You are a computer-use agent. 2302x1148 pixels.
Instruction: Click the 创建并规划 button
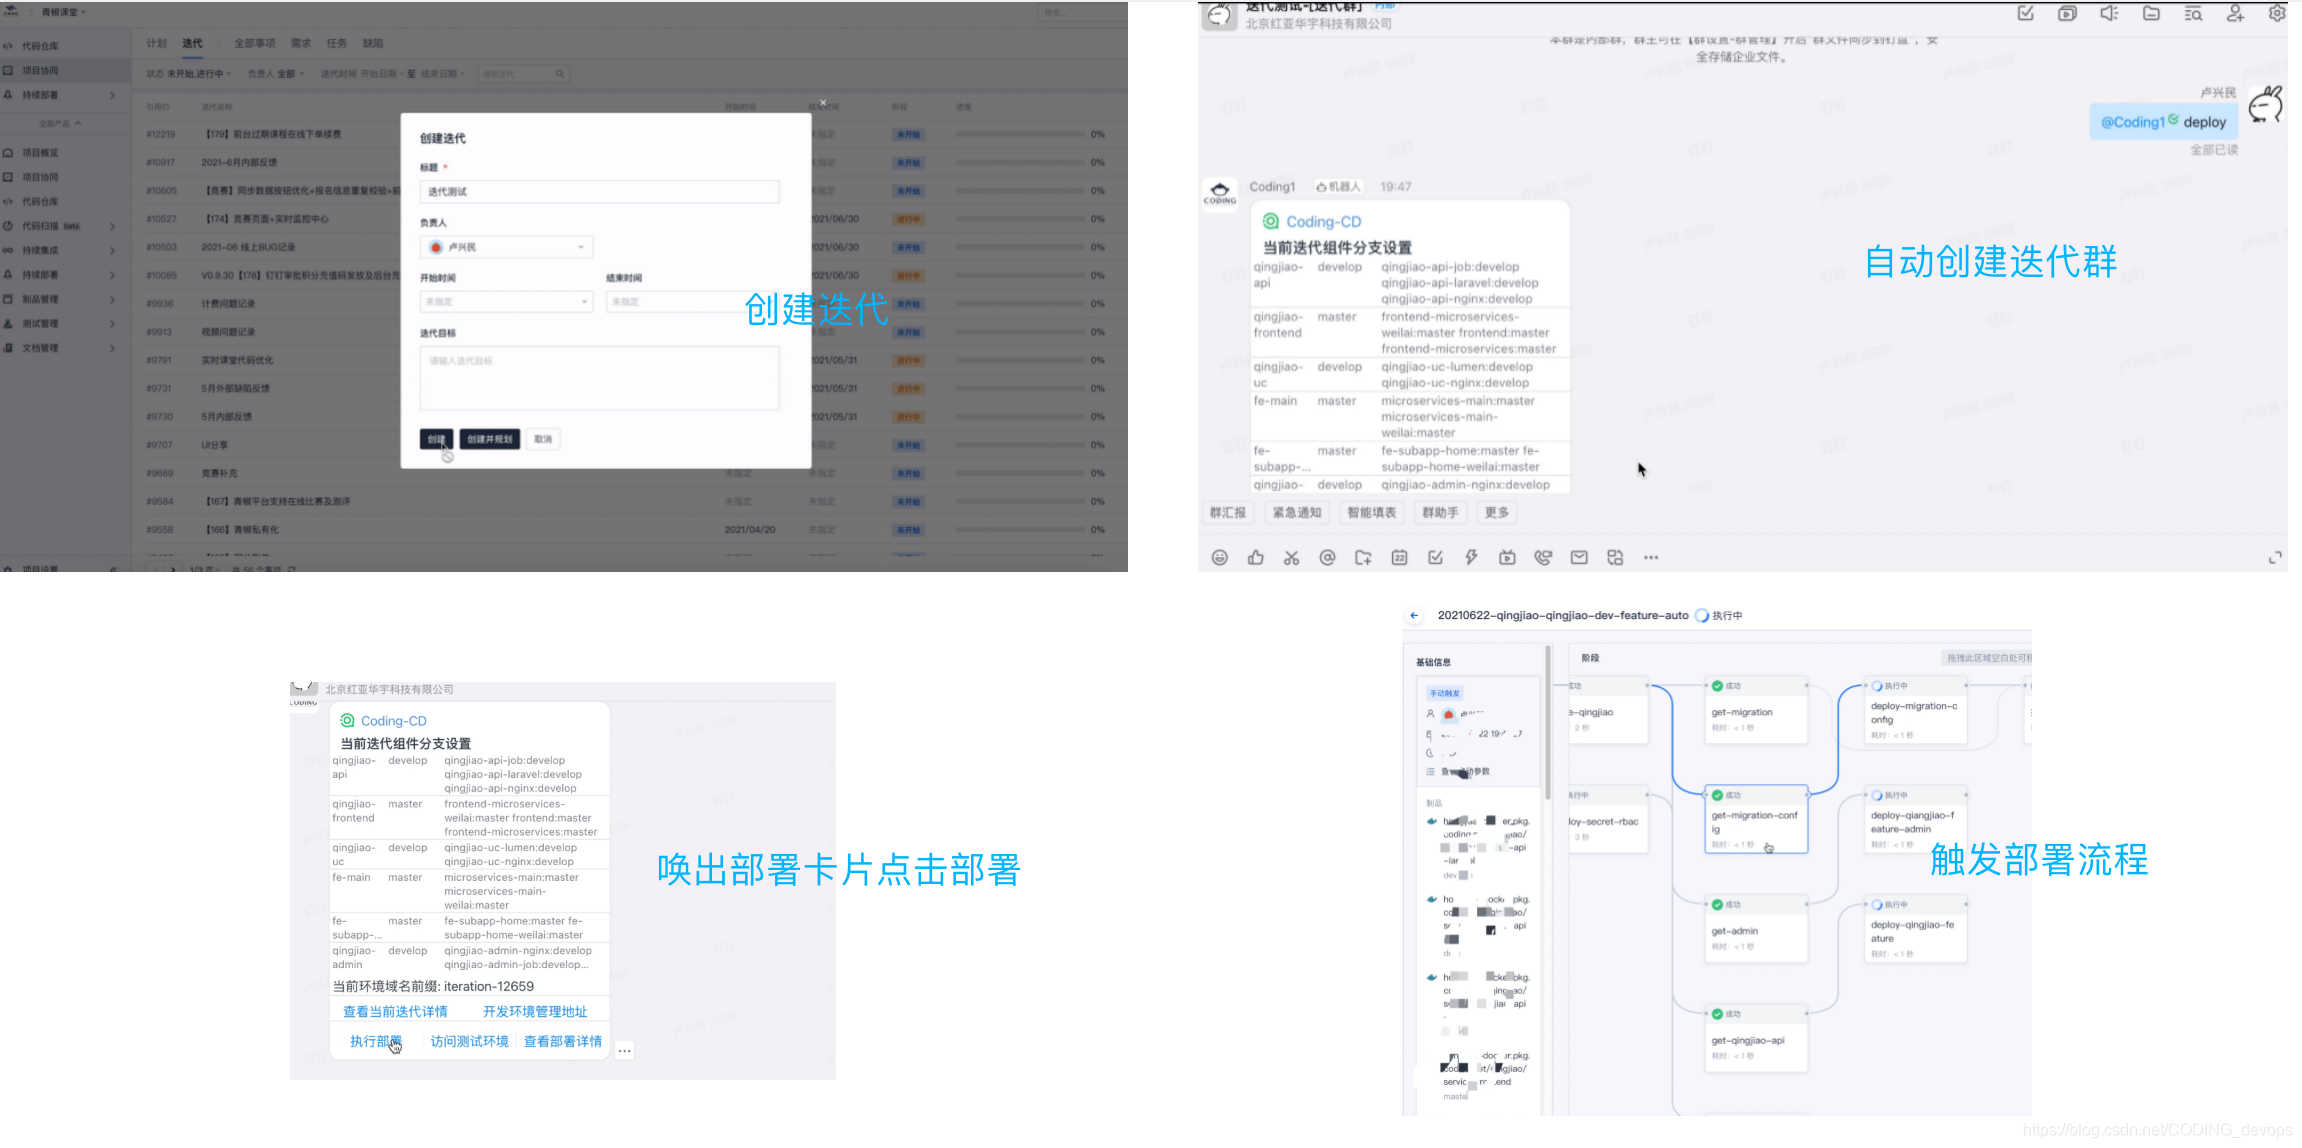[489, 439]
